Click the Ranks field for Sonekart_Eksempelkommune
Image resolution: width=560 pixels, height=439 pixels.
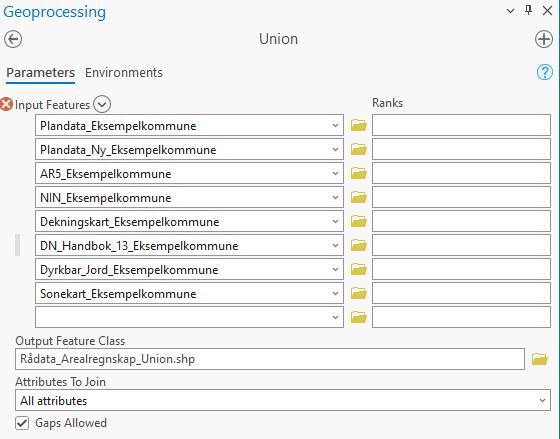[461, 293]
